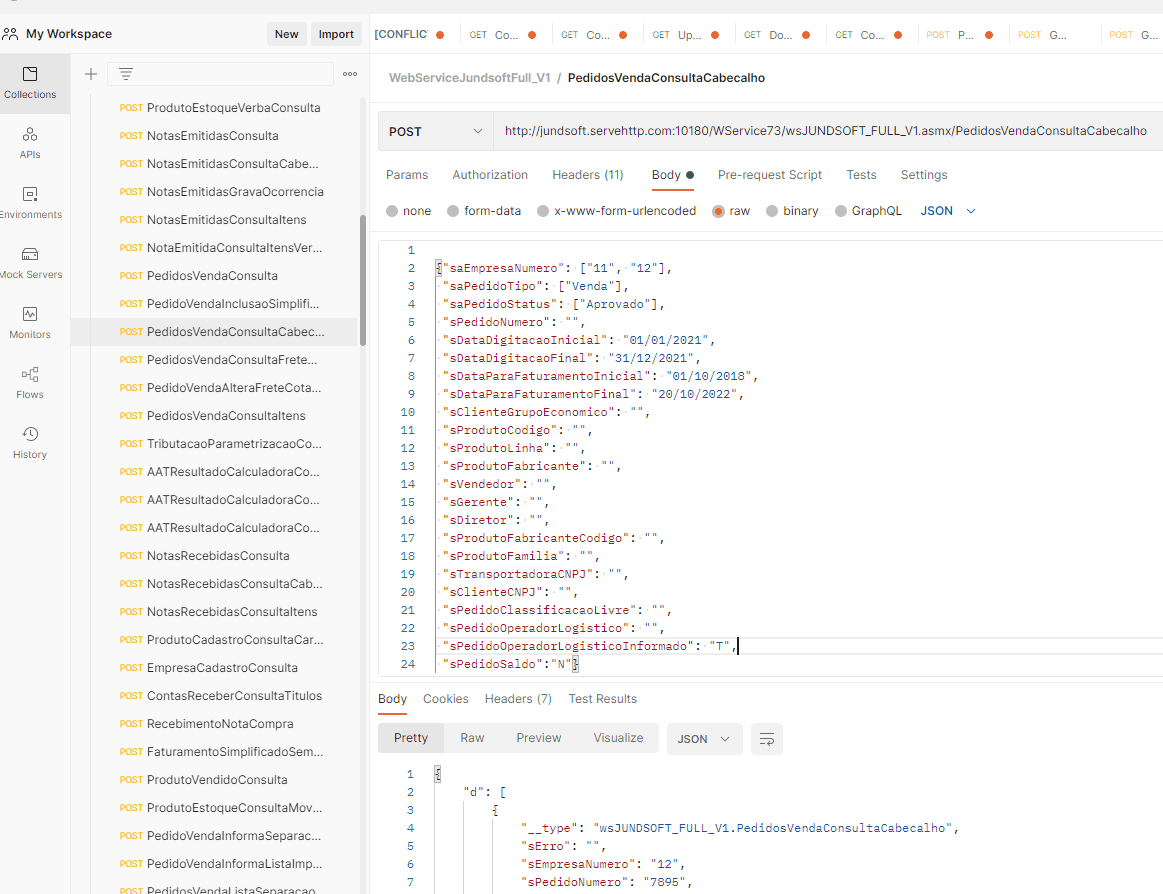Open the Mock Servers sidebar section
Image resolution: width=1163 pixels, height=894 pixels.
pos(30,262)
